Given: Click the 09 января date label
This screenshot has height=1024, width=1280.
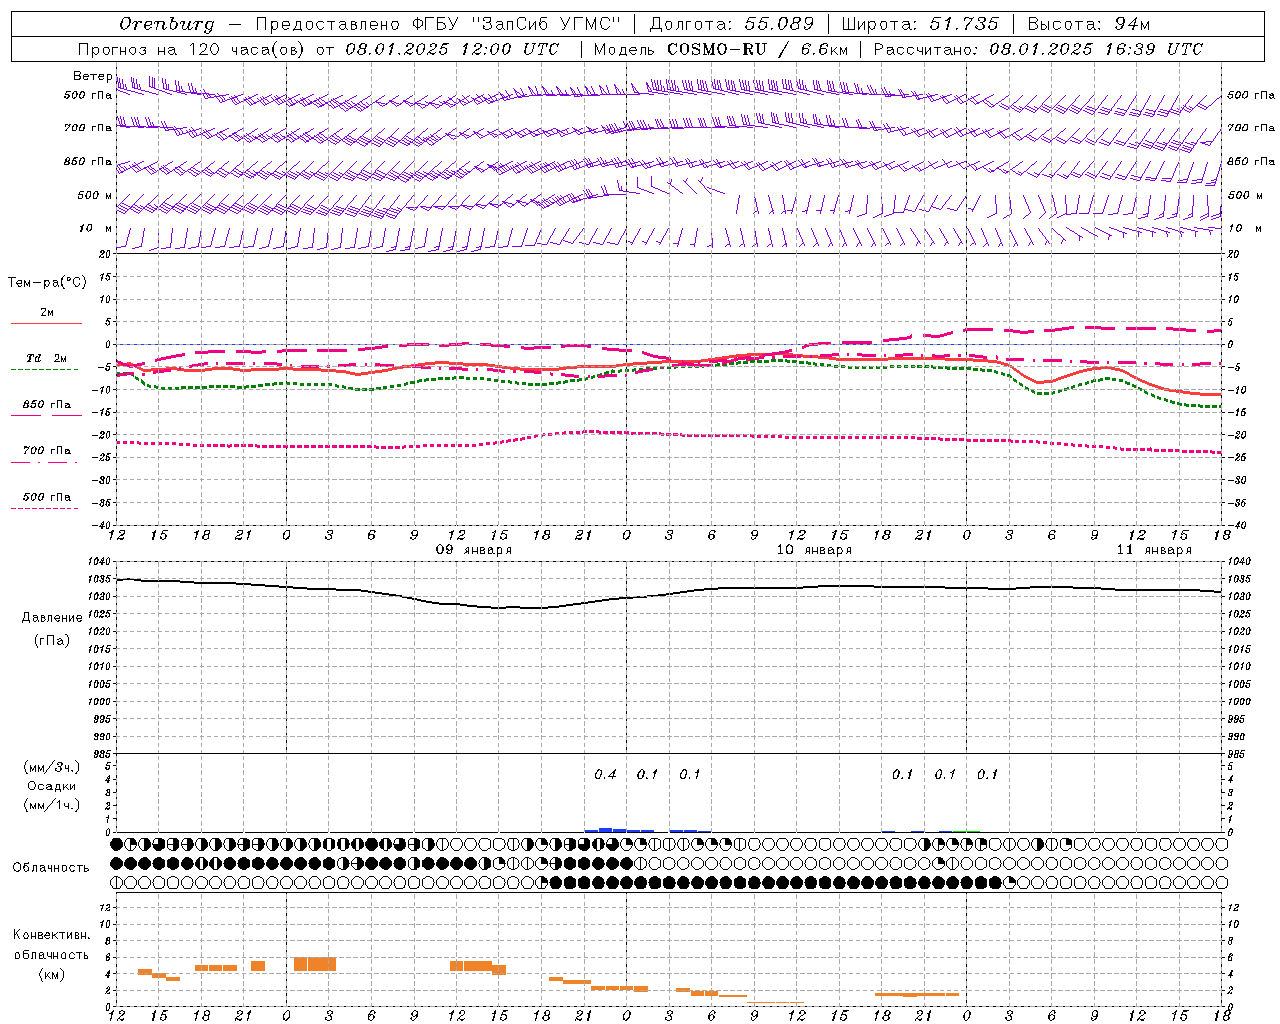Looking at the screenshot, I should point(473,550).
